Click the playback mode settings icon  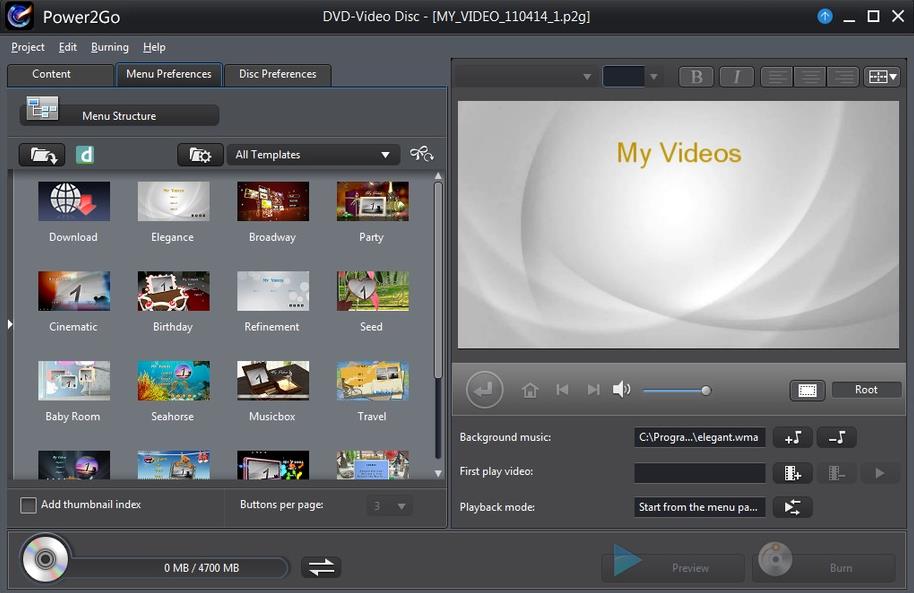pyautogui.click(x=792, y=507)
